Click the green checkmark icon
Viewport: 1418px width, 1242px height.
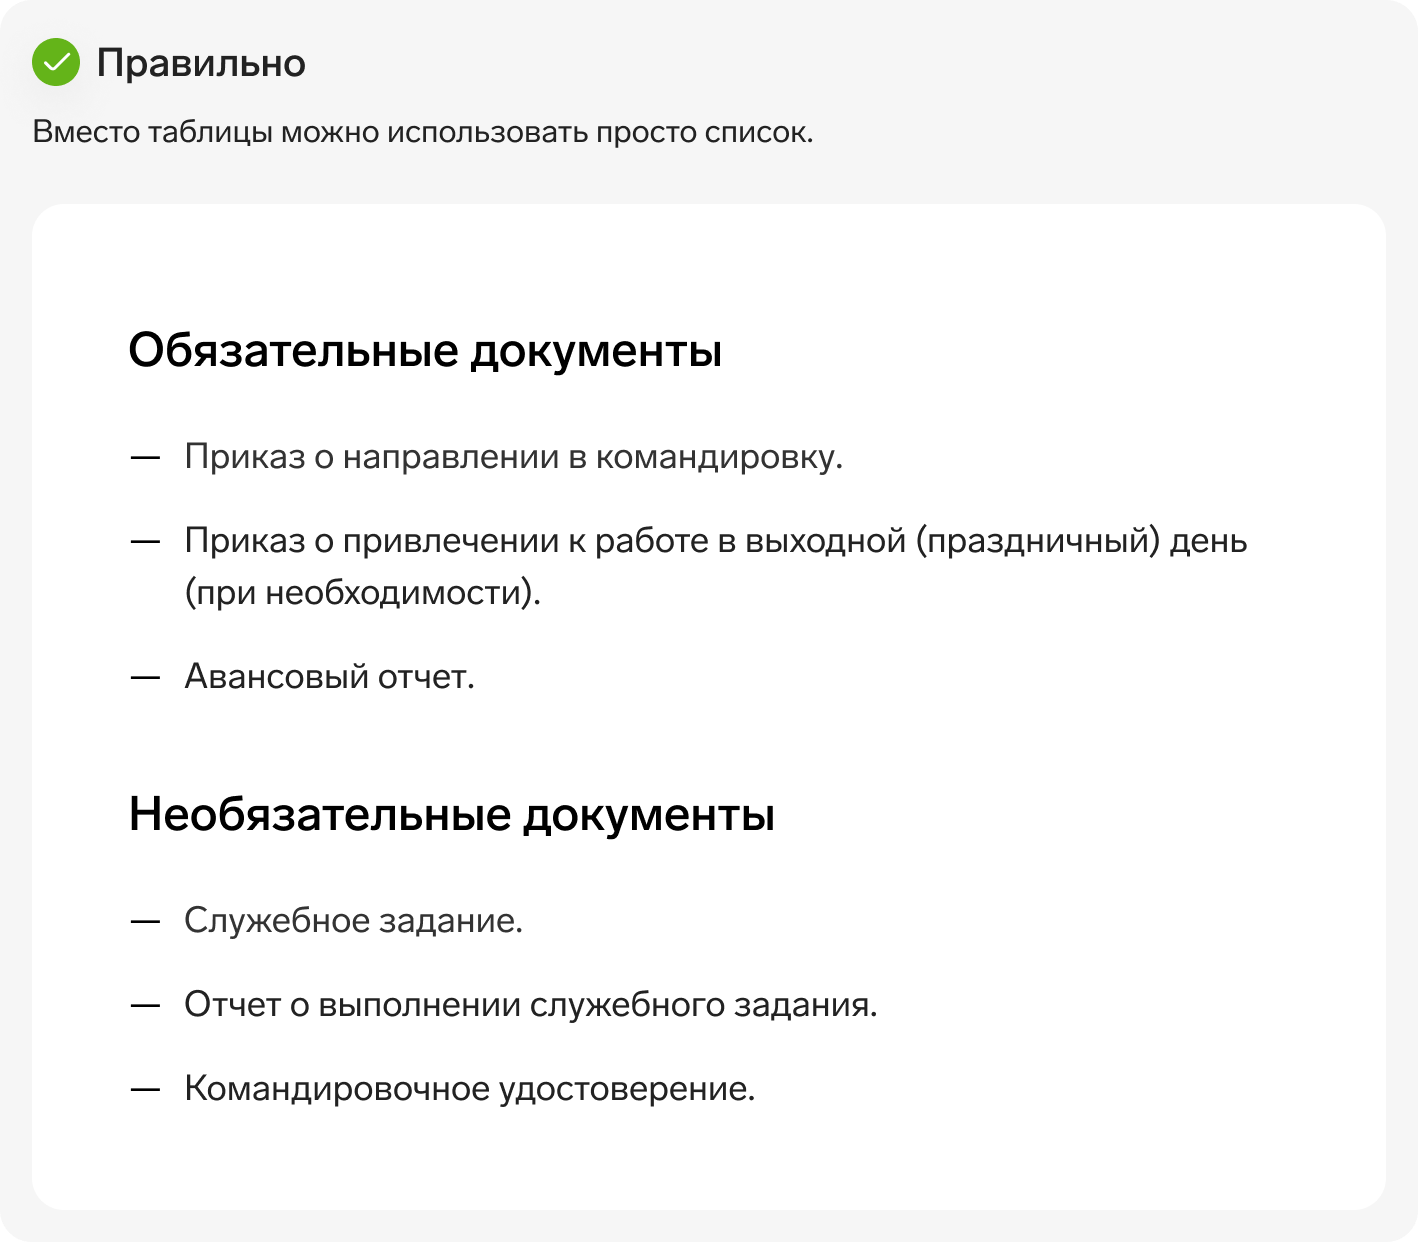(x=56, y=62)
